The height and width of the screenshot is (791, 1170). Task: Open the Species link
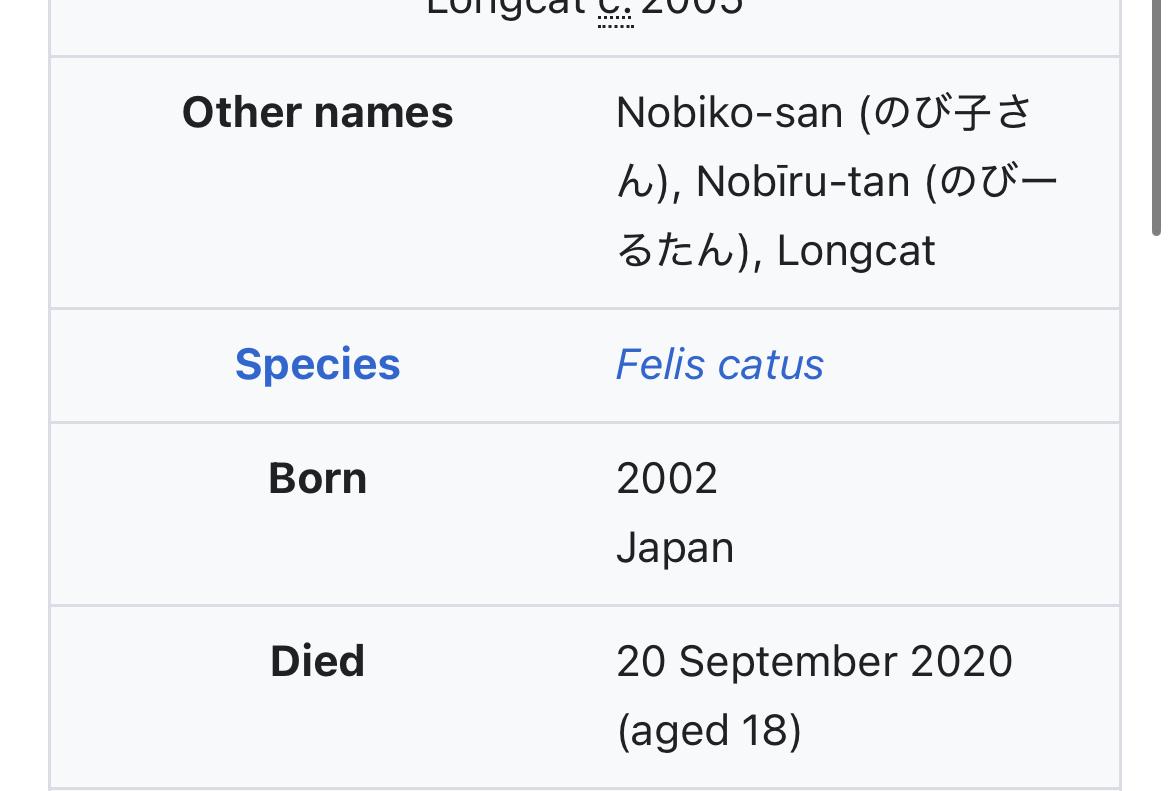tap(317, 365)
